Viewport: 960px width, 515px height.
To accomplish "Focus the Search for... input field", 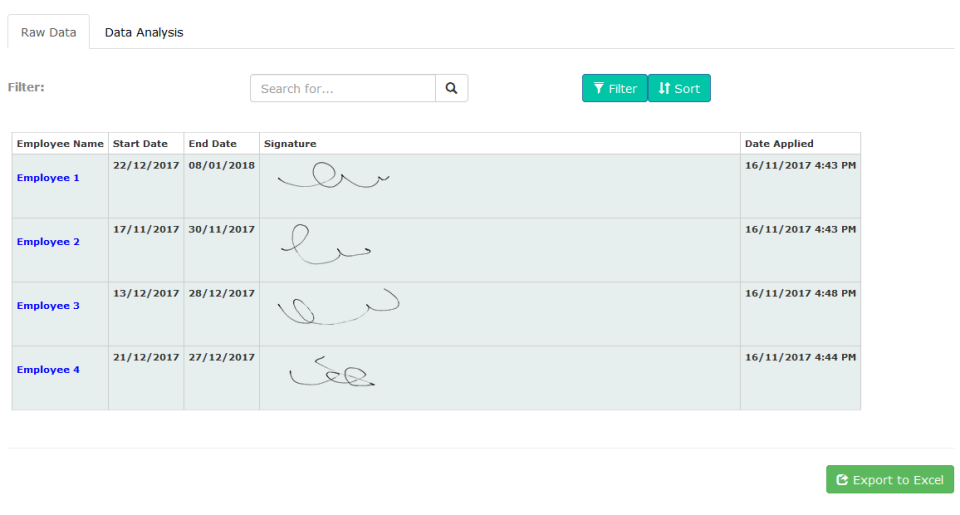I will pos(343,88).
